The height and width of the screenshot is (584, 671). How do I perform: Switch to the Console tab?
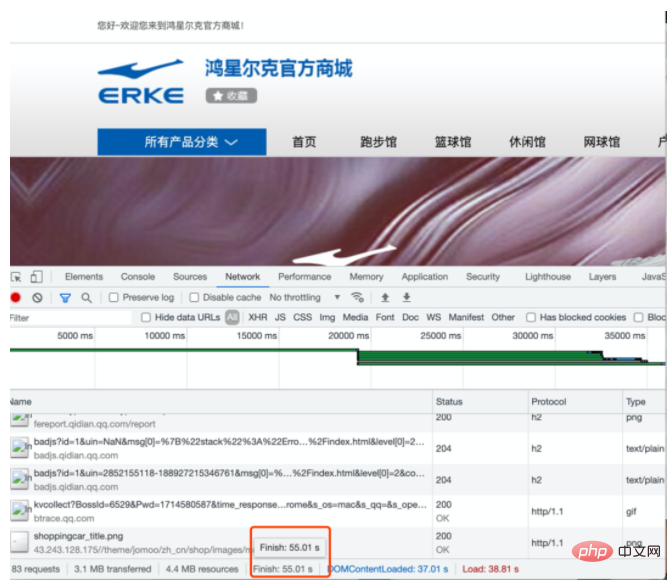click(138, 277)
